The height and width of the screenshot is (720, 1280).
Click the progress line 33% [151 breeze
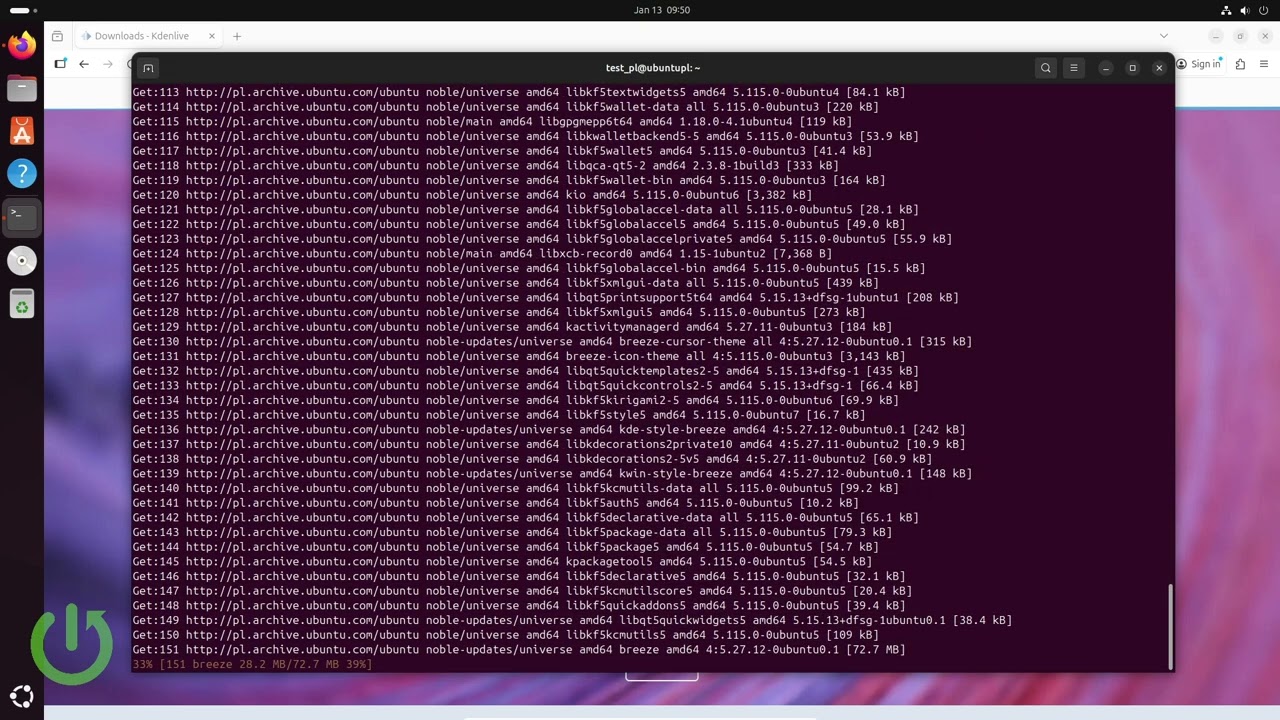252,664
